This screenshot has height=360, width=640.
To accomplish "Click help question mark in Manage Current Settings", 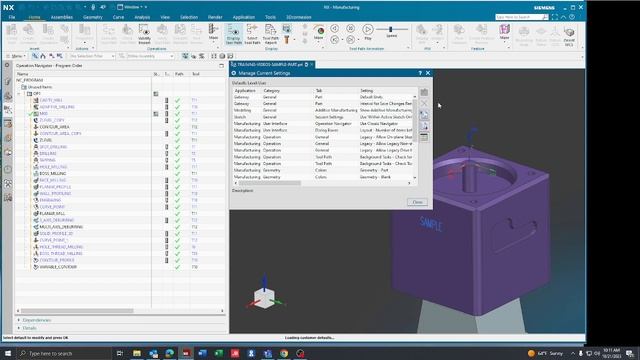I will [x=420, y=73].
